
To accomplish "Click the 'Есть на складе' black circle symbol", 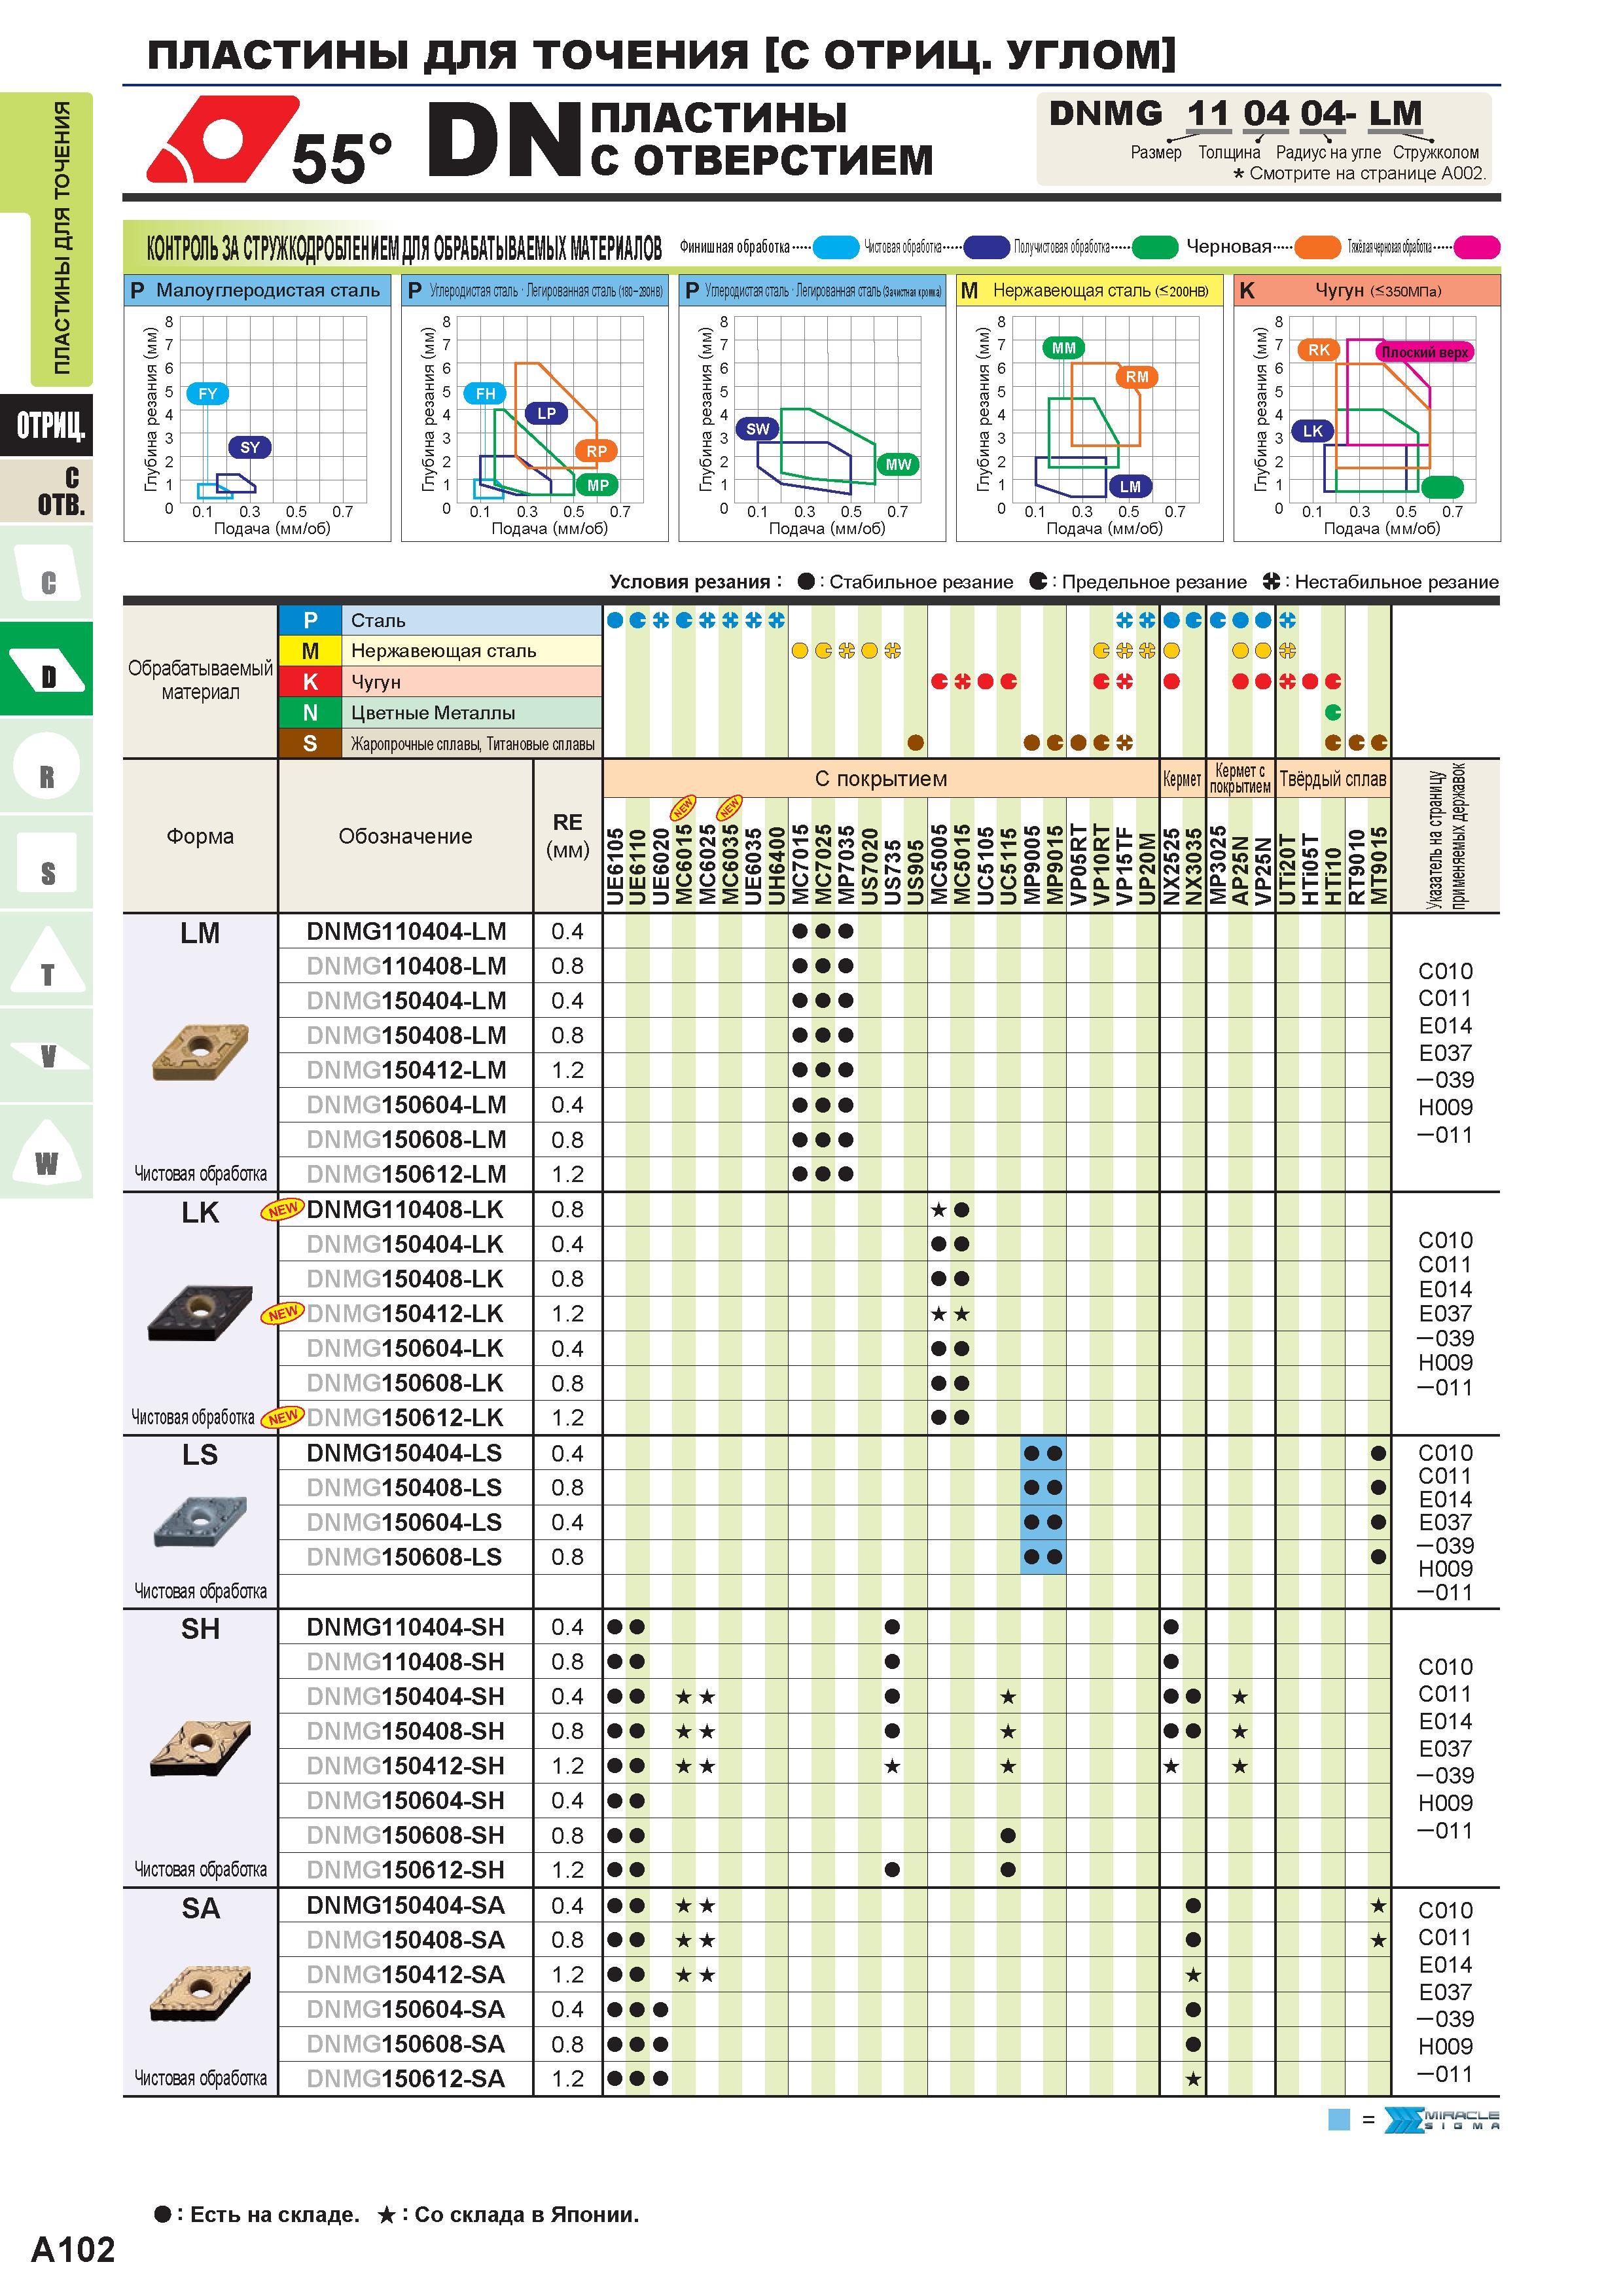I will click(x=162, y=2215).
